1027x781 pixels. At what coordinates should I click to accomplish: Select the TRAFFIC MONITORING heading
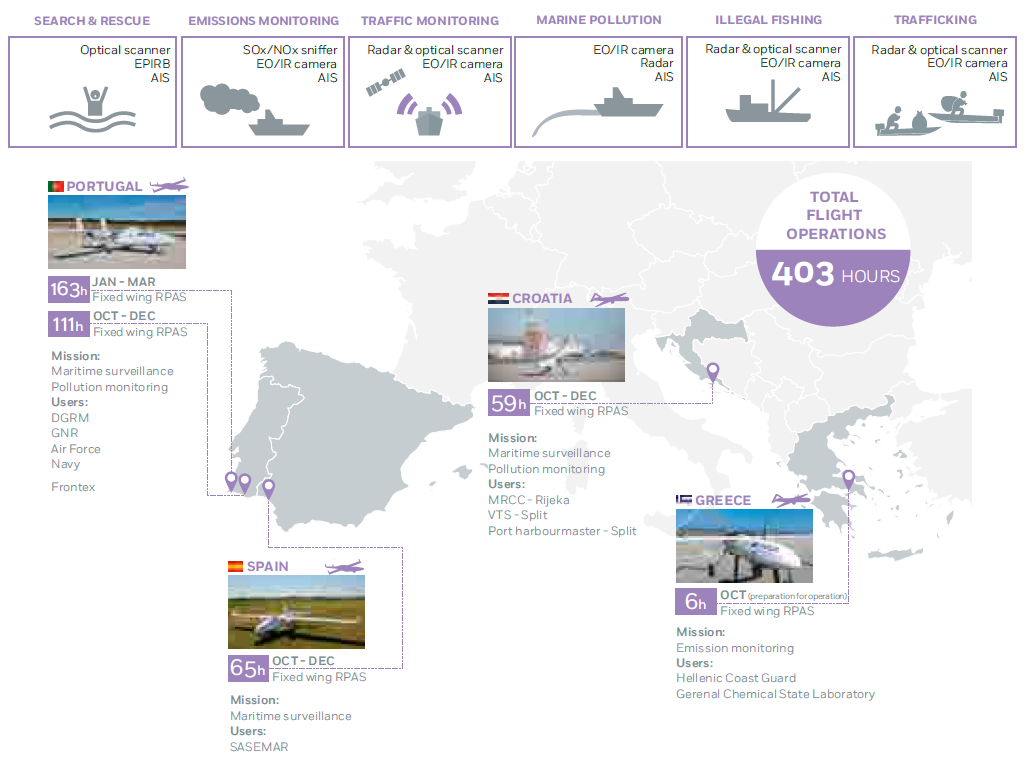point(430,21)
